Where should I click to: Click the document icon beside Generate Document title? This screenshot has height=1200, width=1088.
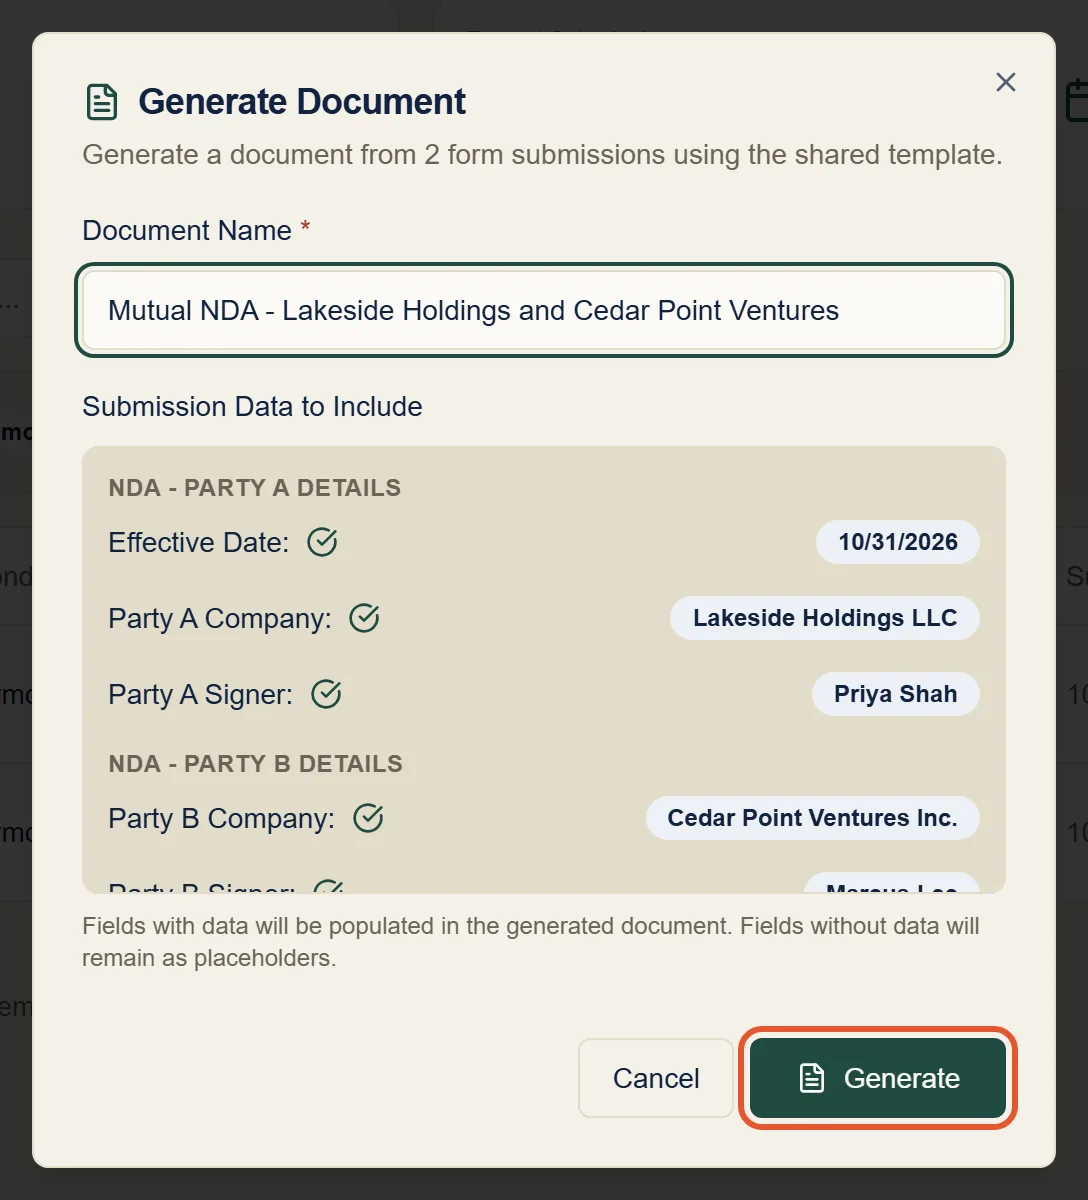[x=102, y=102]
